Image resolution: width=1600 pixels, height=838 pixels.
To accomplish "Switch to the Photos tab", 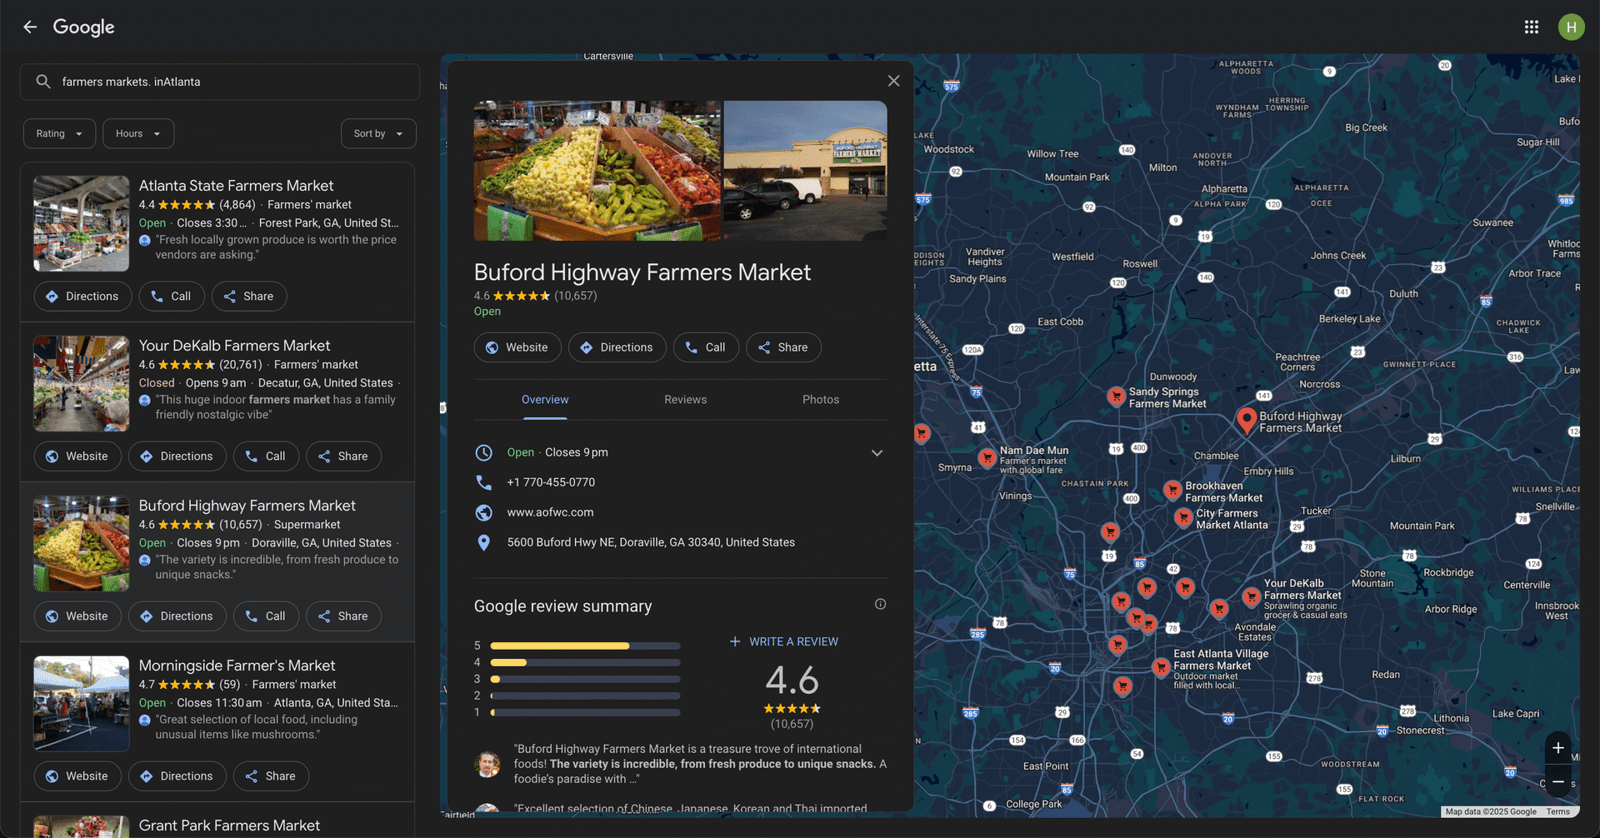I will [x=821, y=400].
